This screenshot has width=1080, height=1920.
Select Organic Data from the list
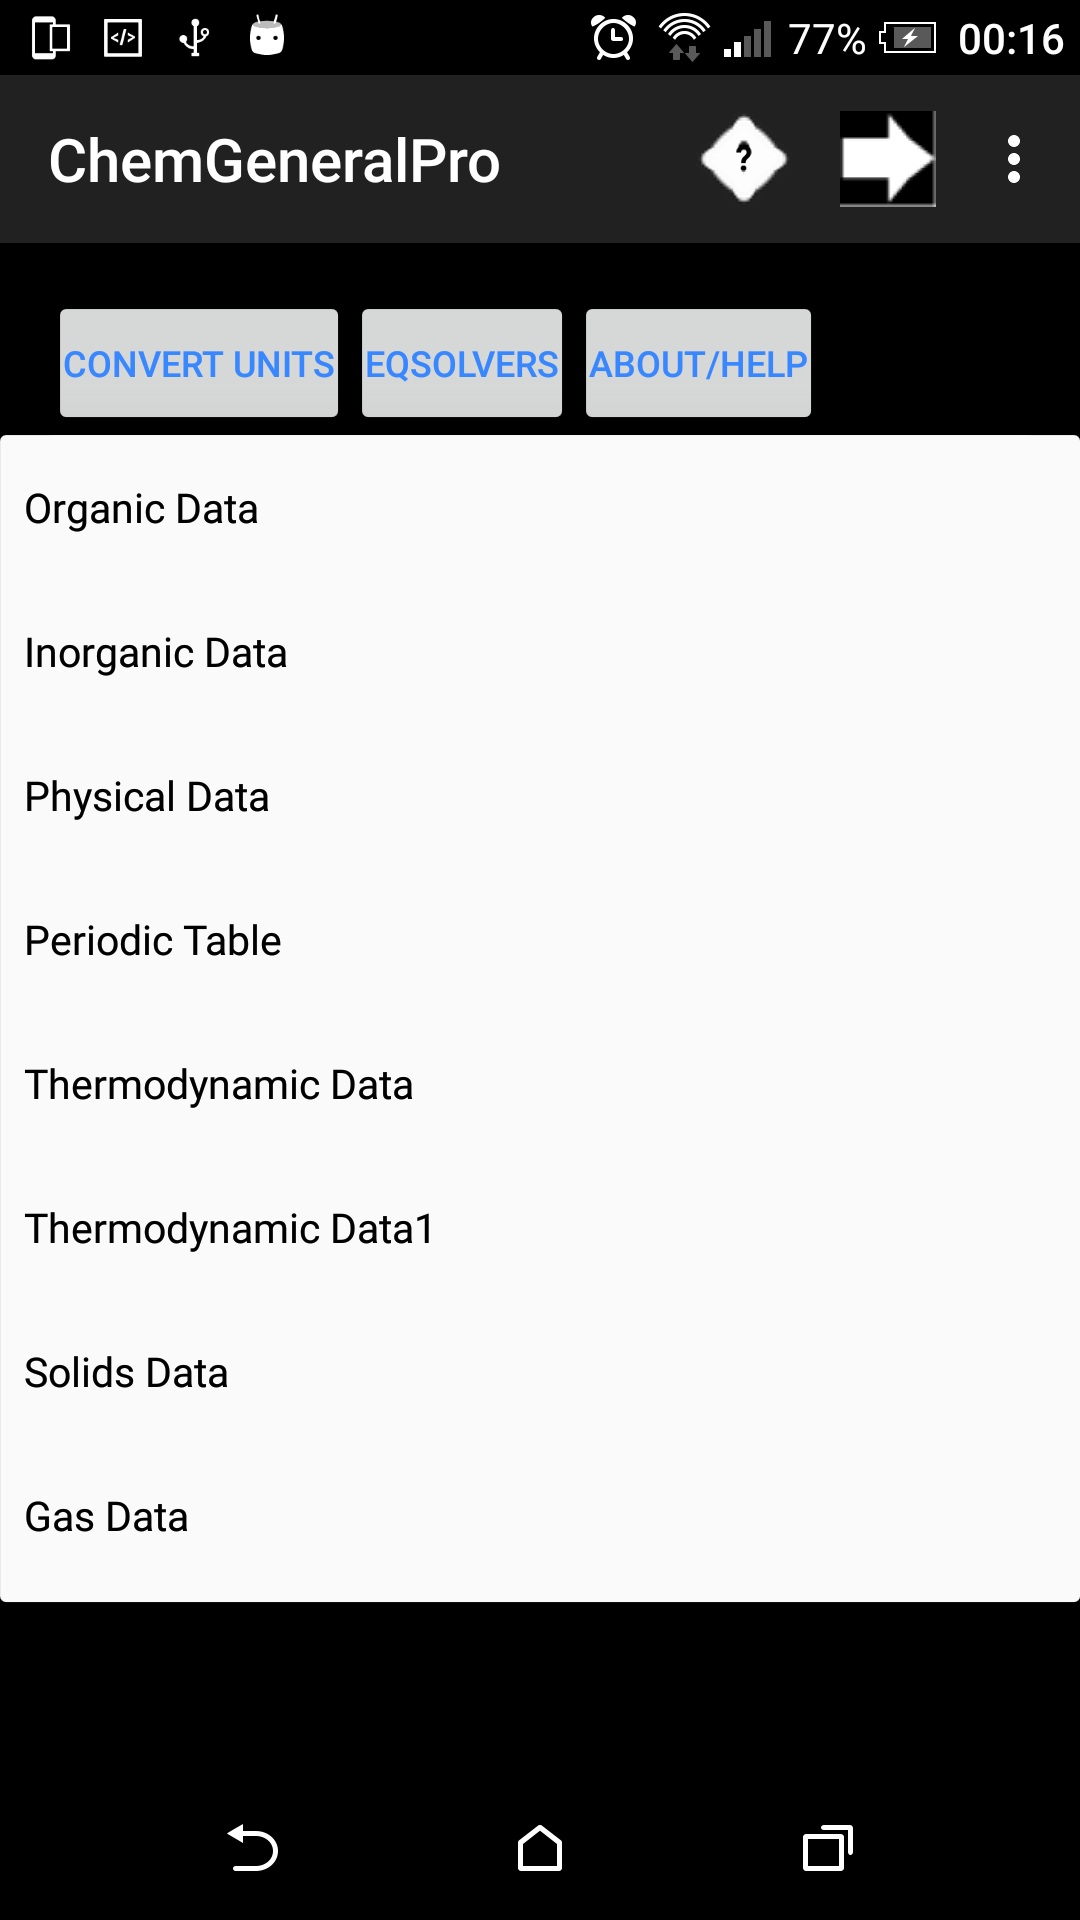click(x=141, y=509)
